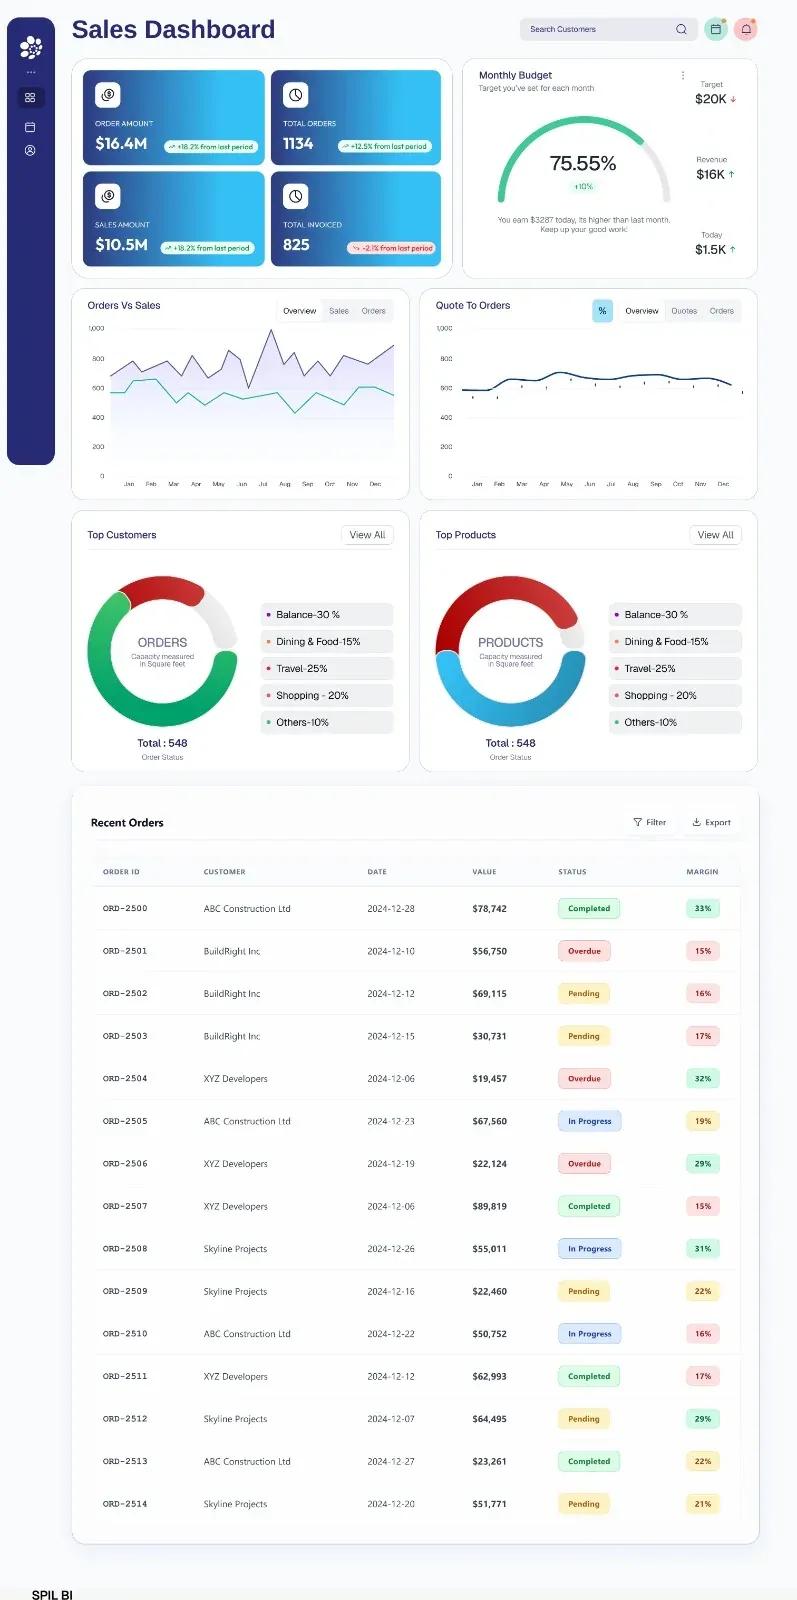
Task: Open the Filter button for Recent Orders
Action: pos(650,822)
